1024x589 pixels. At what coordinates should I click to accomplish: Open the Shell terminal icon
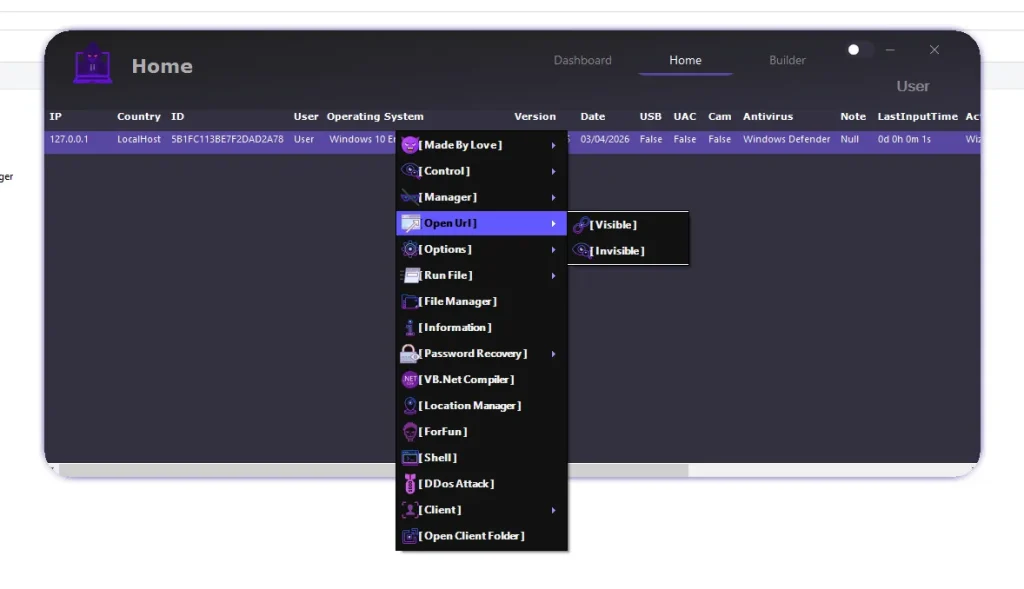[x=409, y=458]
